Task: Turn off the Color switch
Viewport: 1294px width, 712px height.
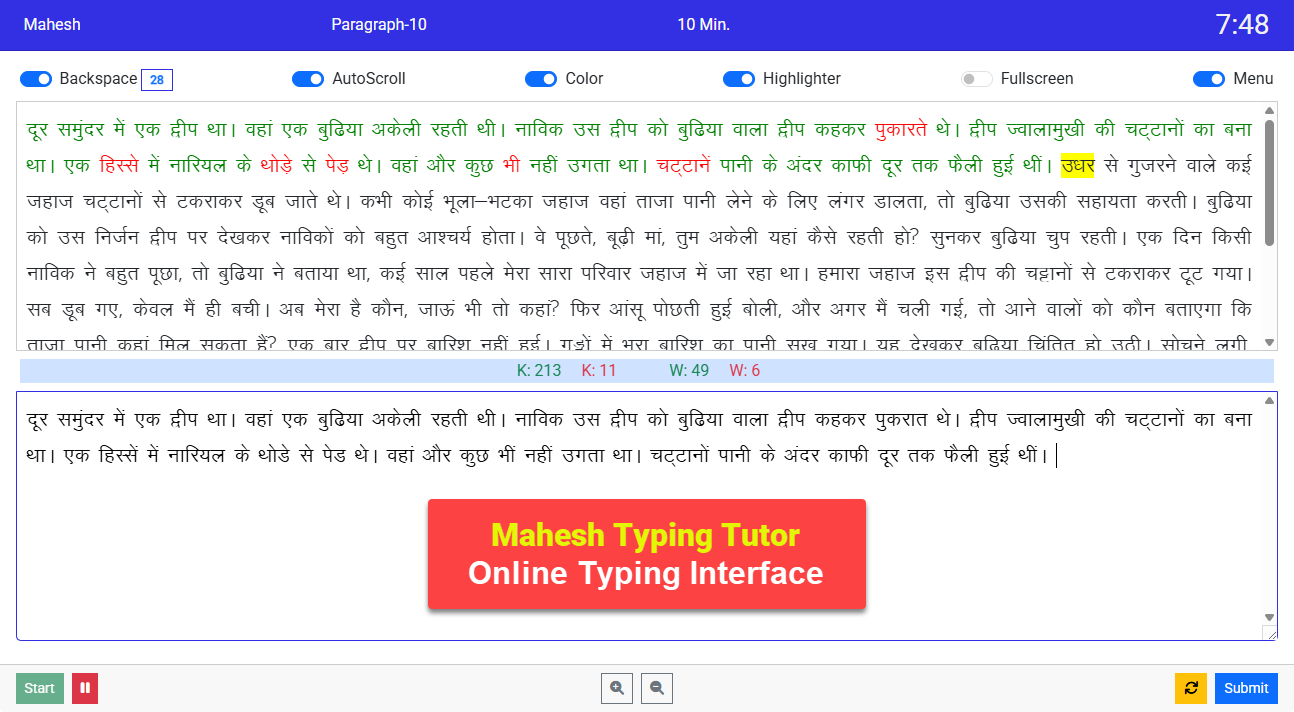Action: 541,79
